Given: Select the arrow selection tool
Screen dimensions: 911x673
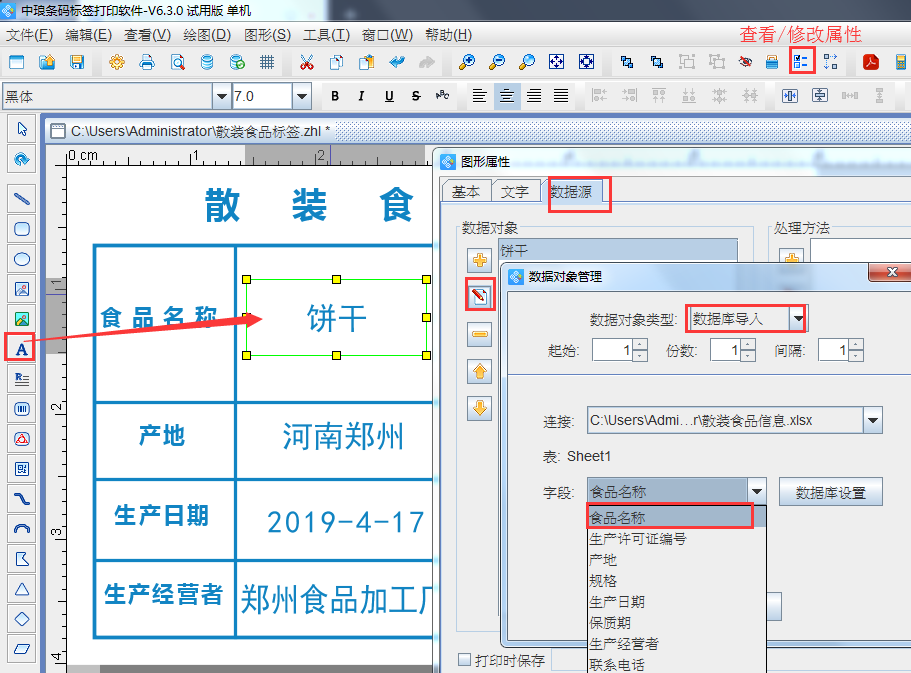Looking at the screenshot, I should coord(21,129).
